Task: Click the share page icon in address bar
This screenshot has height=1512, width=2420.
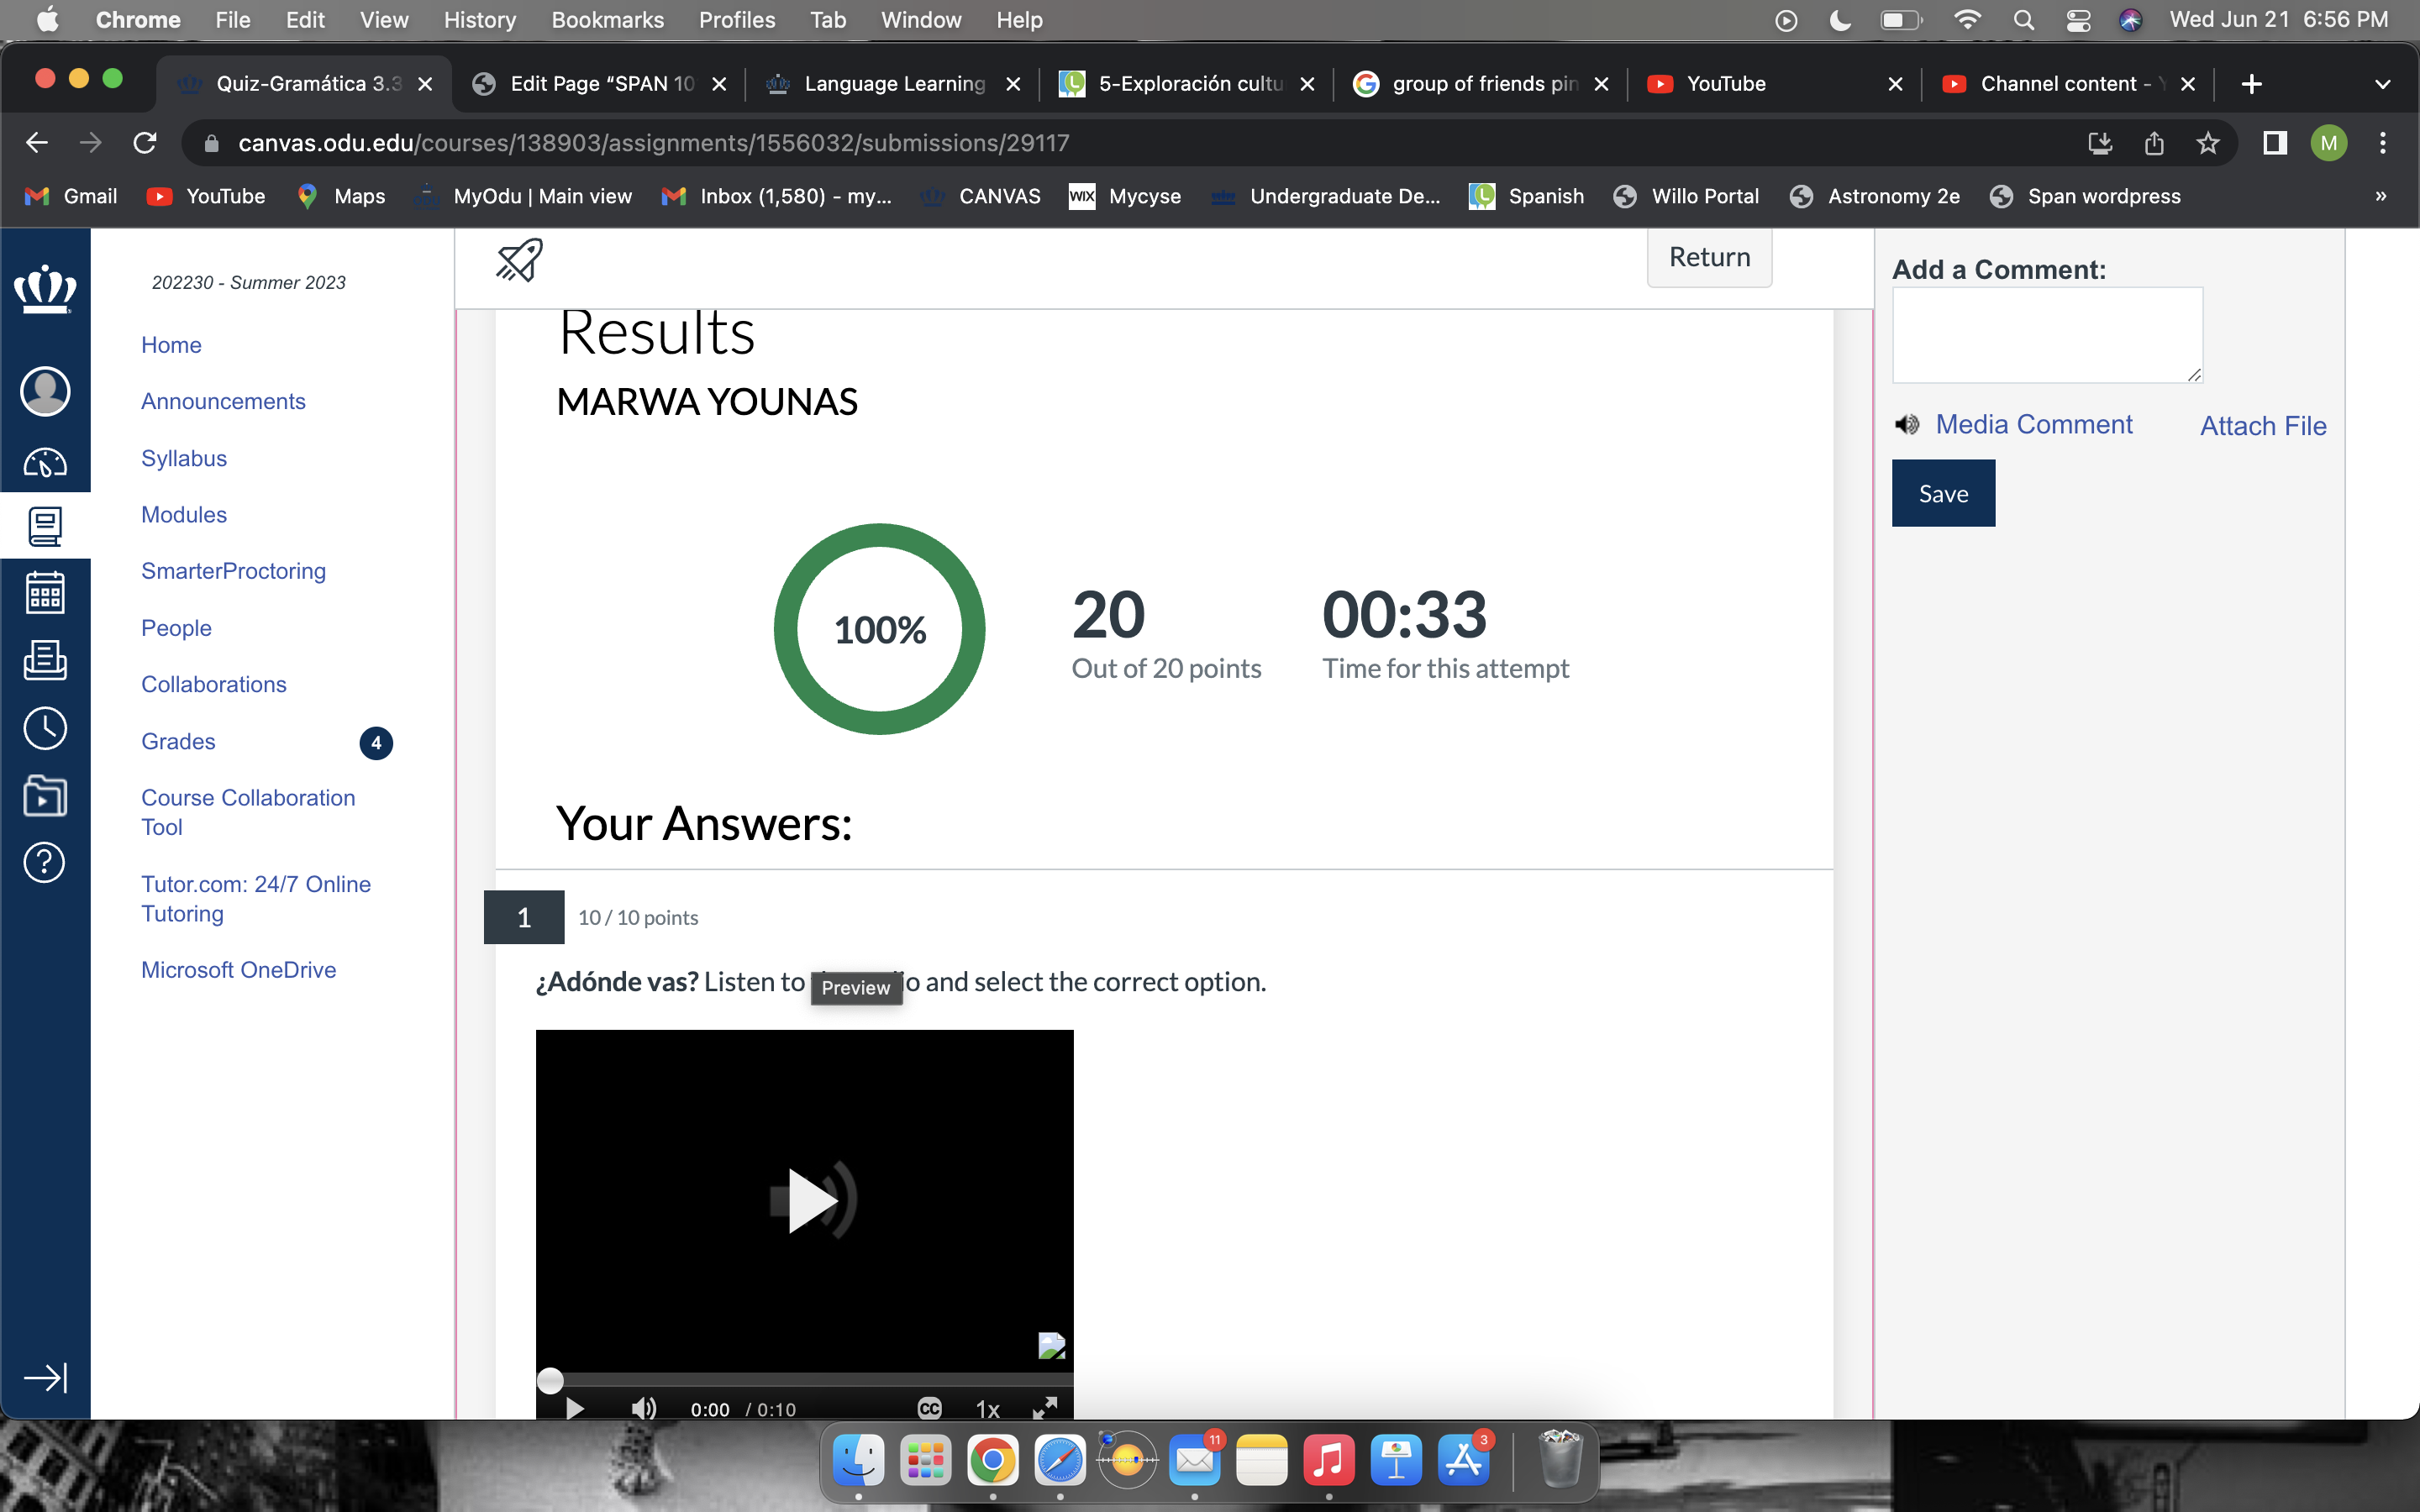Action: pyautogui.click(x=2154, y=143)
